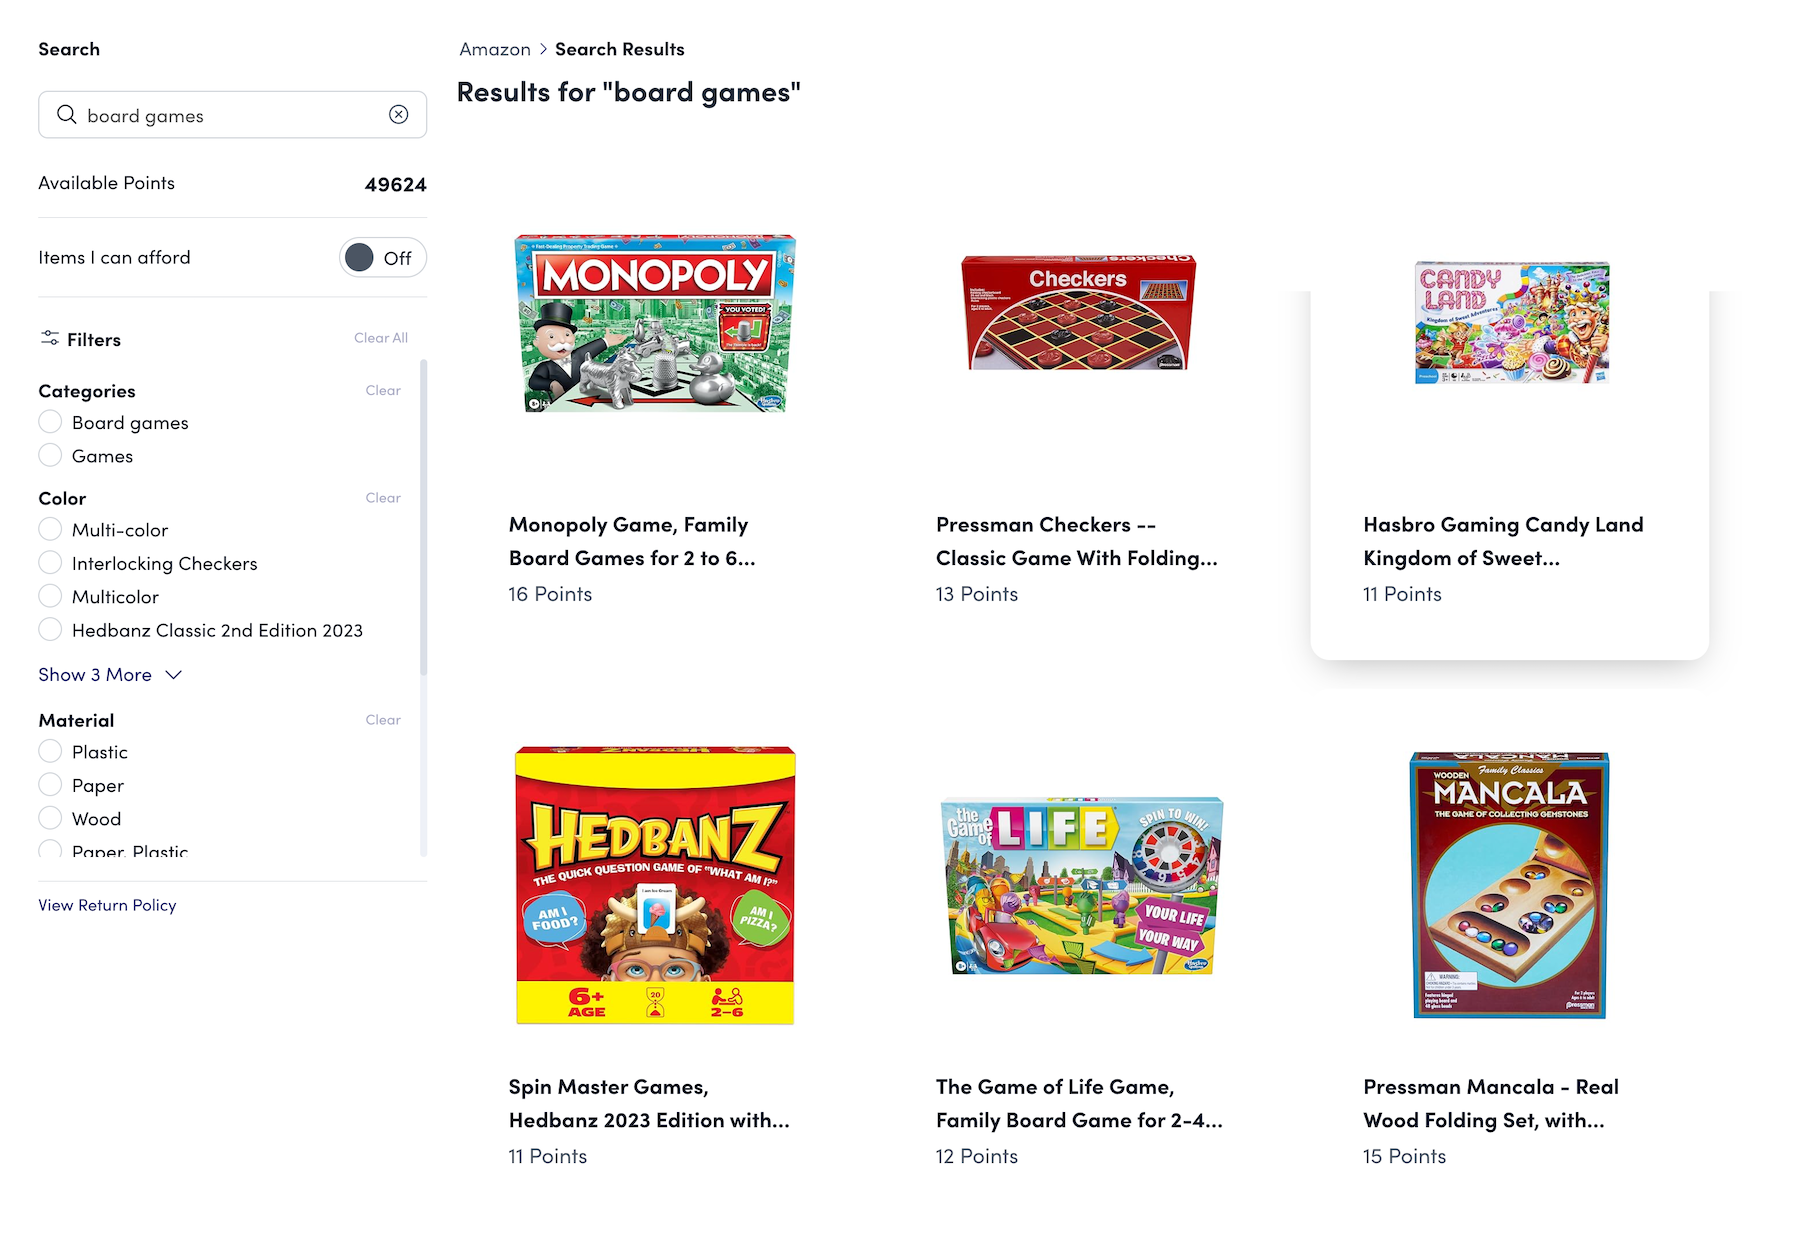The image size is (1800, 1242).
Task: Open the View Return Policy link
Action: click(107, 905)
